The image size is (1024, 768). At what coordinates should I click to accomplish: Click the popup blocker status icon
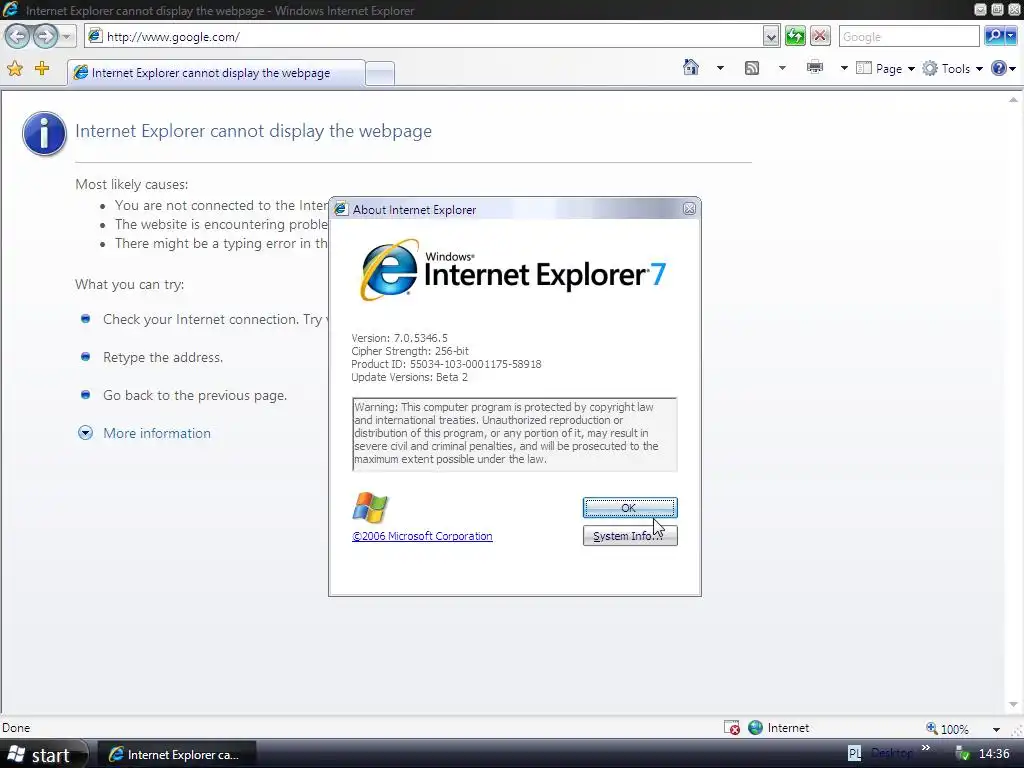click(732, 728)
